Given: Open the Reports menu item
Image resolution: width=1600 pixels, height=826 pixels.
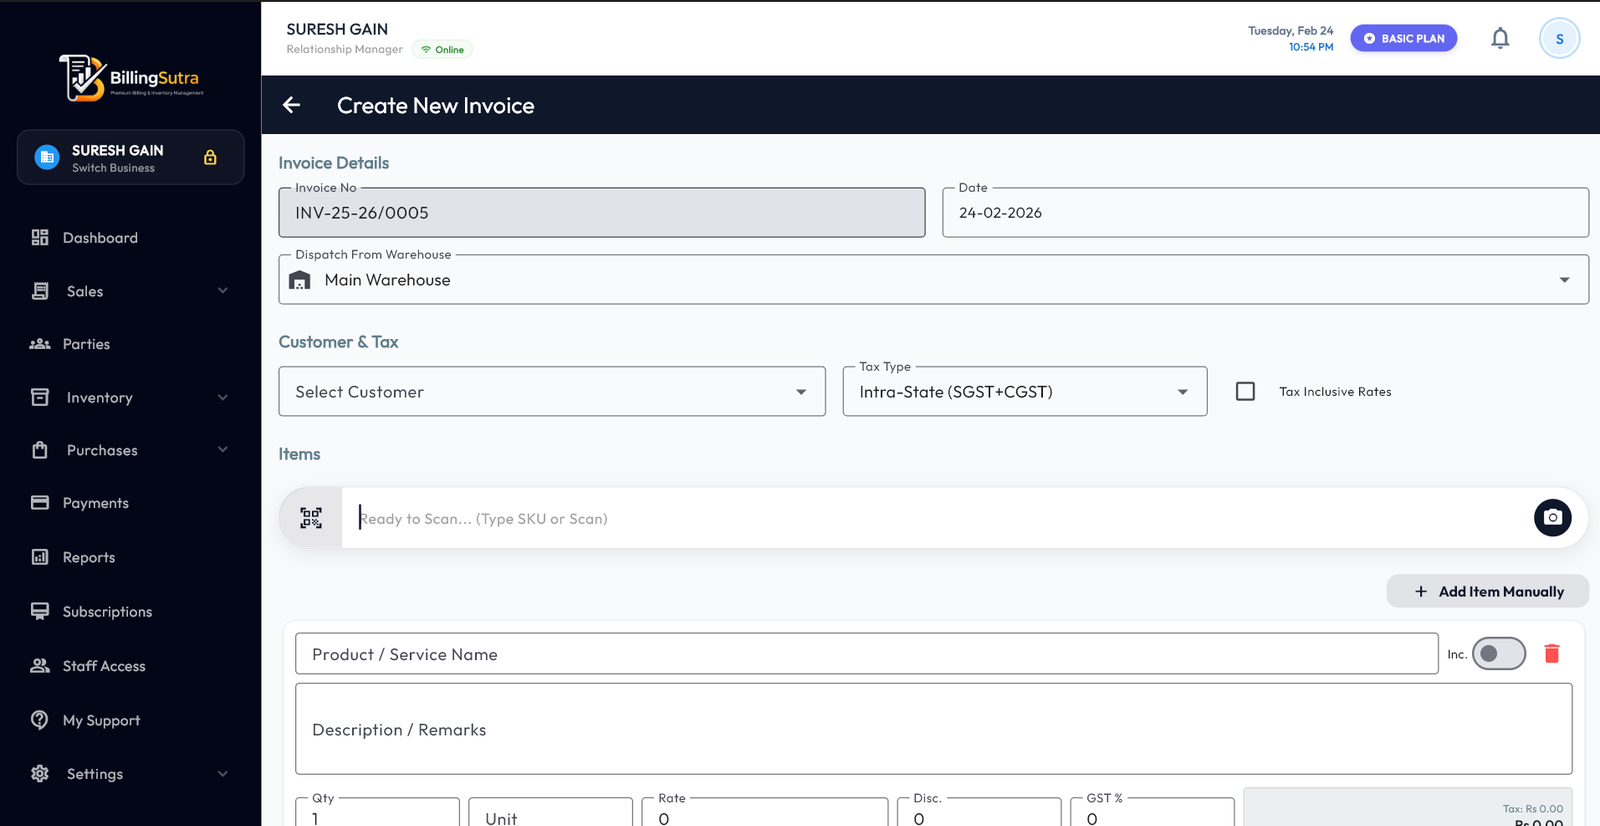Looking at the screenshot, I should click(x=130, y=557).
